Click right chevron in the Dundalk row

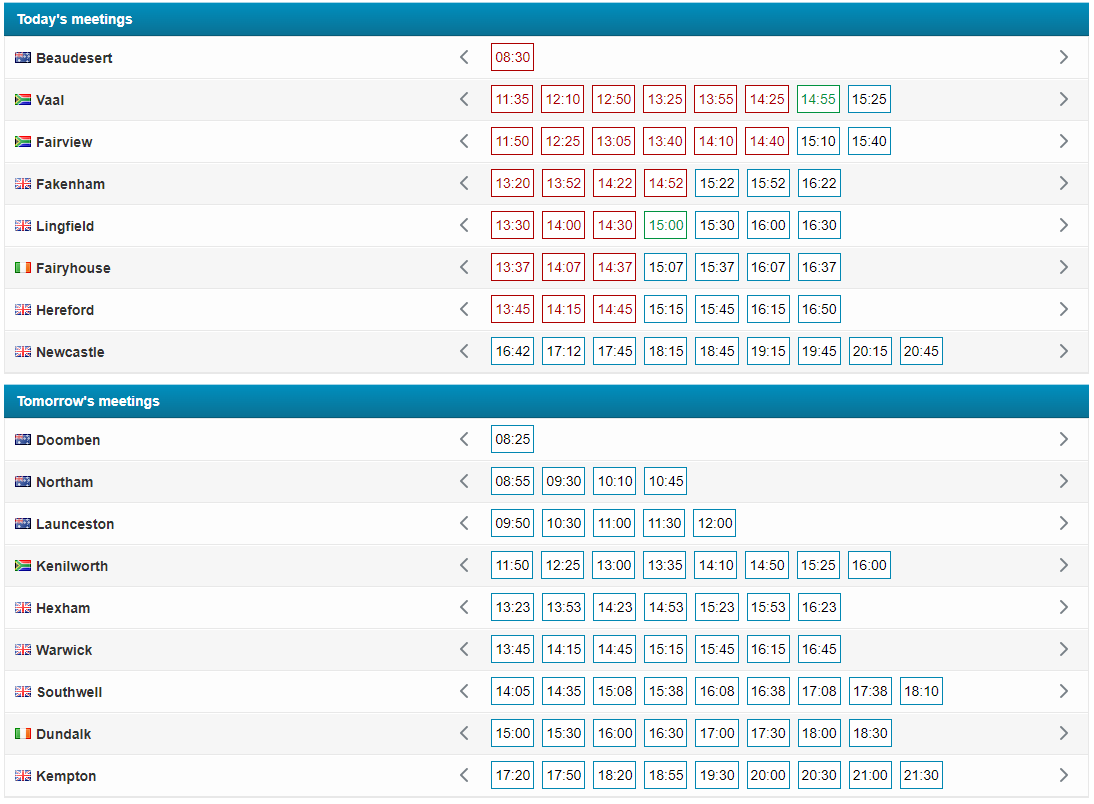click(1063, 733)
